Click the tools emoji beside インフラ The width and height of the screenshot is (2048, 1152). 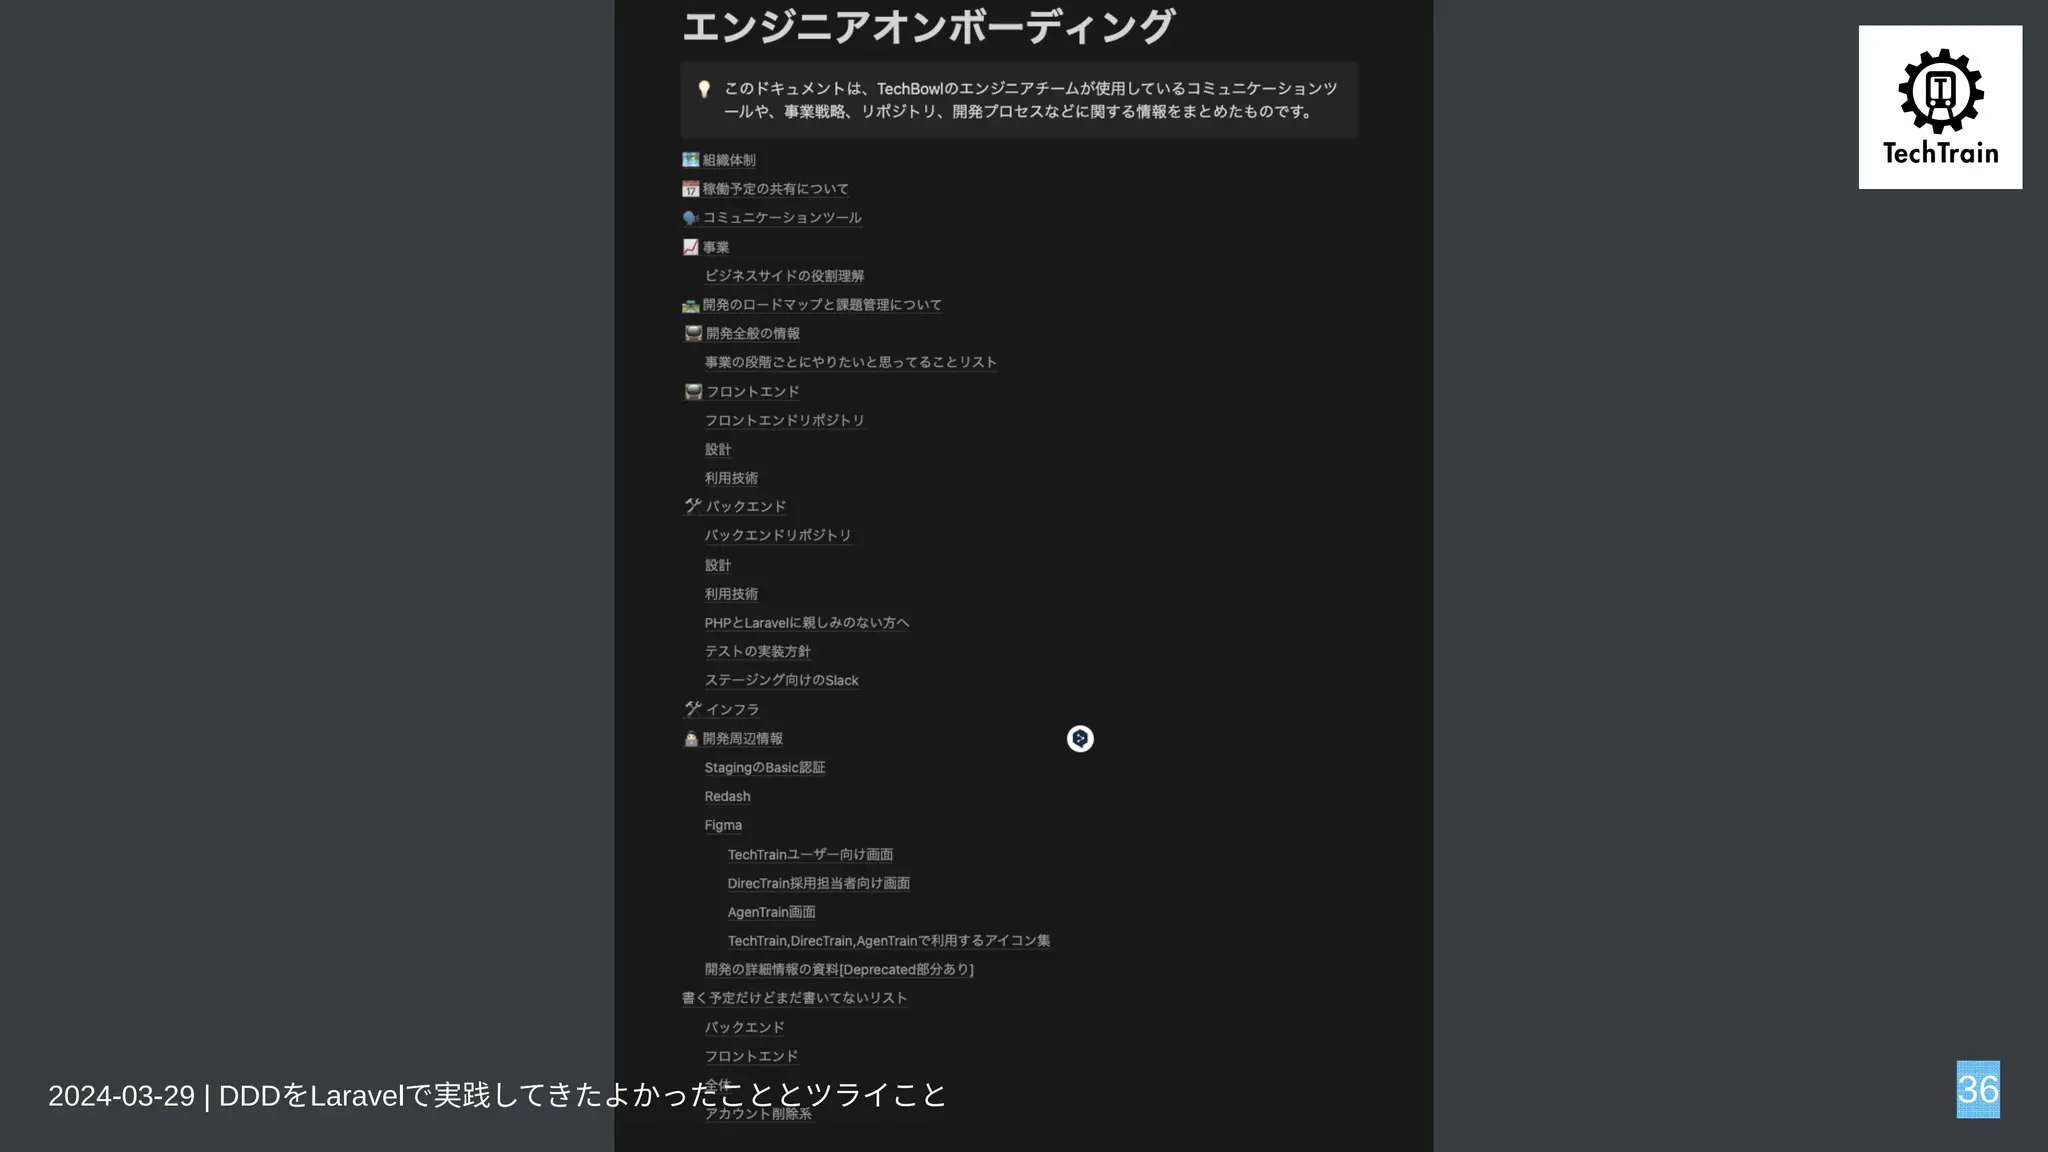tap(693, 709)
